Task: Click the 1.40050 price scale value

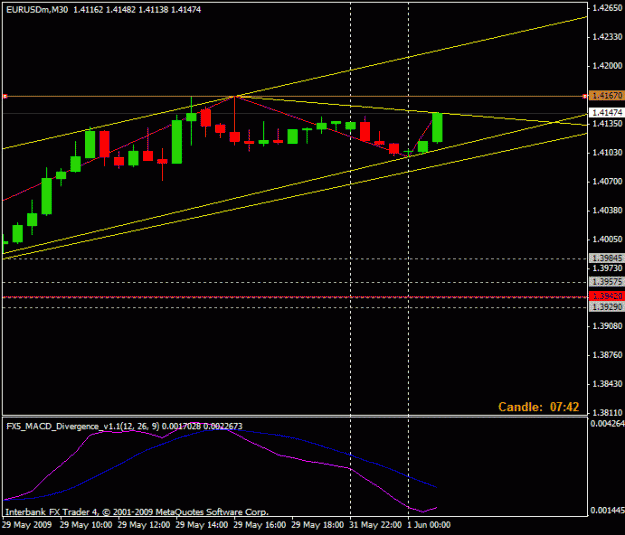Action: pyautogui.click(x=607, y=239)
